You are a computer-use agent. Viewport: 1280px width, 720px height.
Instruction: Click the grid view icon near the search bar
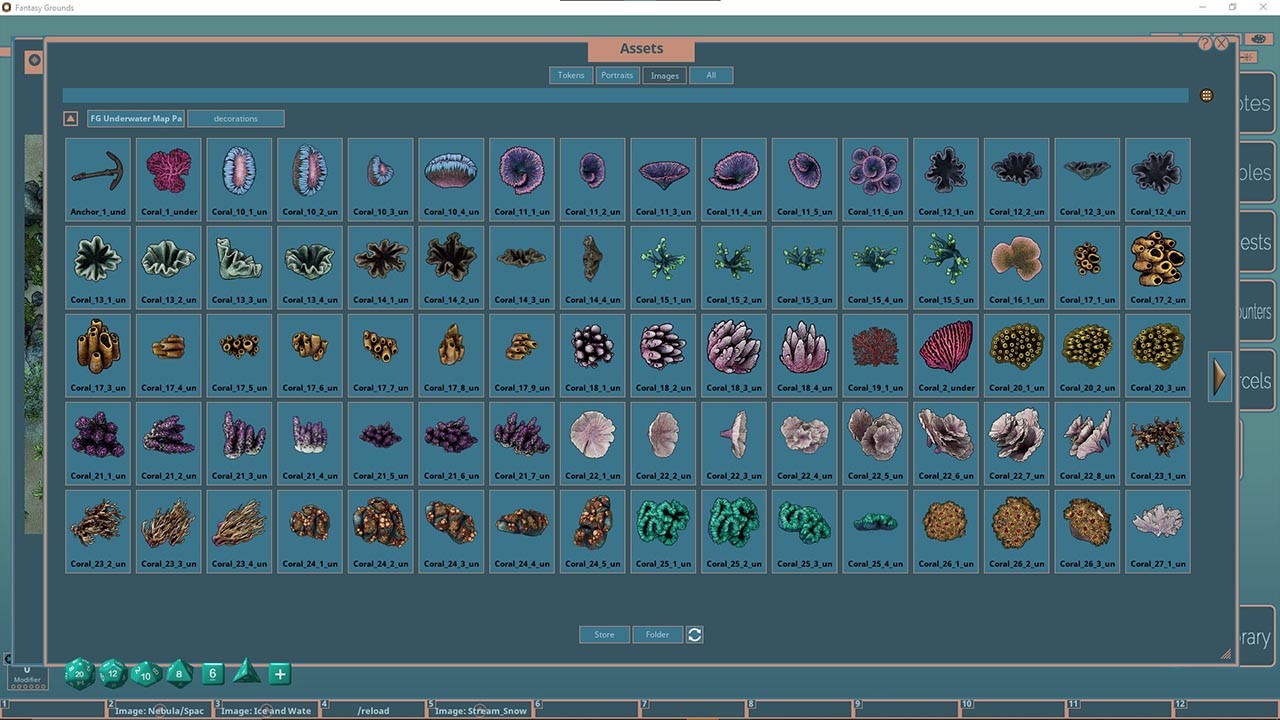pos(1206,95)
